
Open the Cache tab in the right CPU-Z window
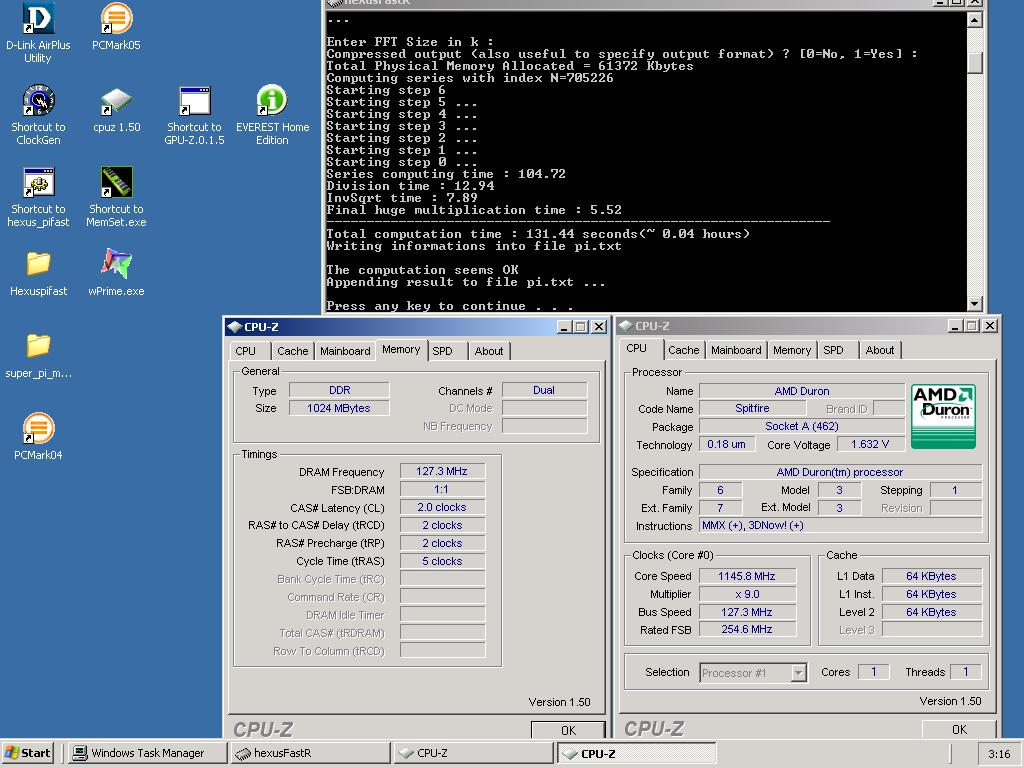tap(683, 350)
